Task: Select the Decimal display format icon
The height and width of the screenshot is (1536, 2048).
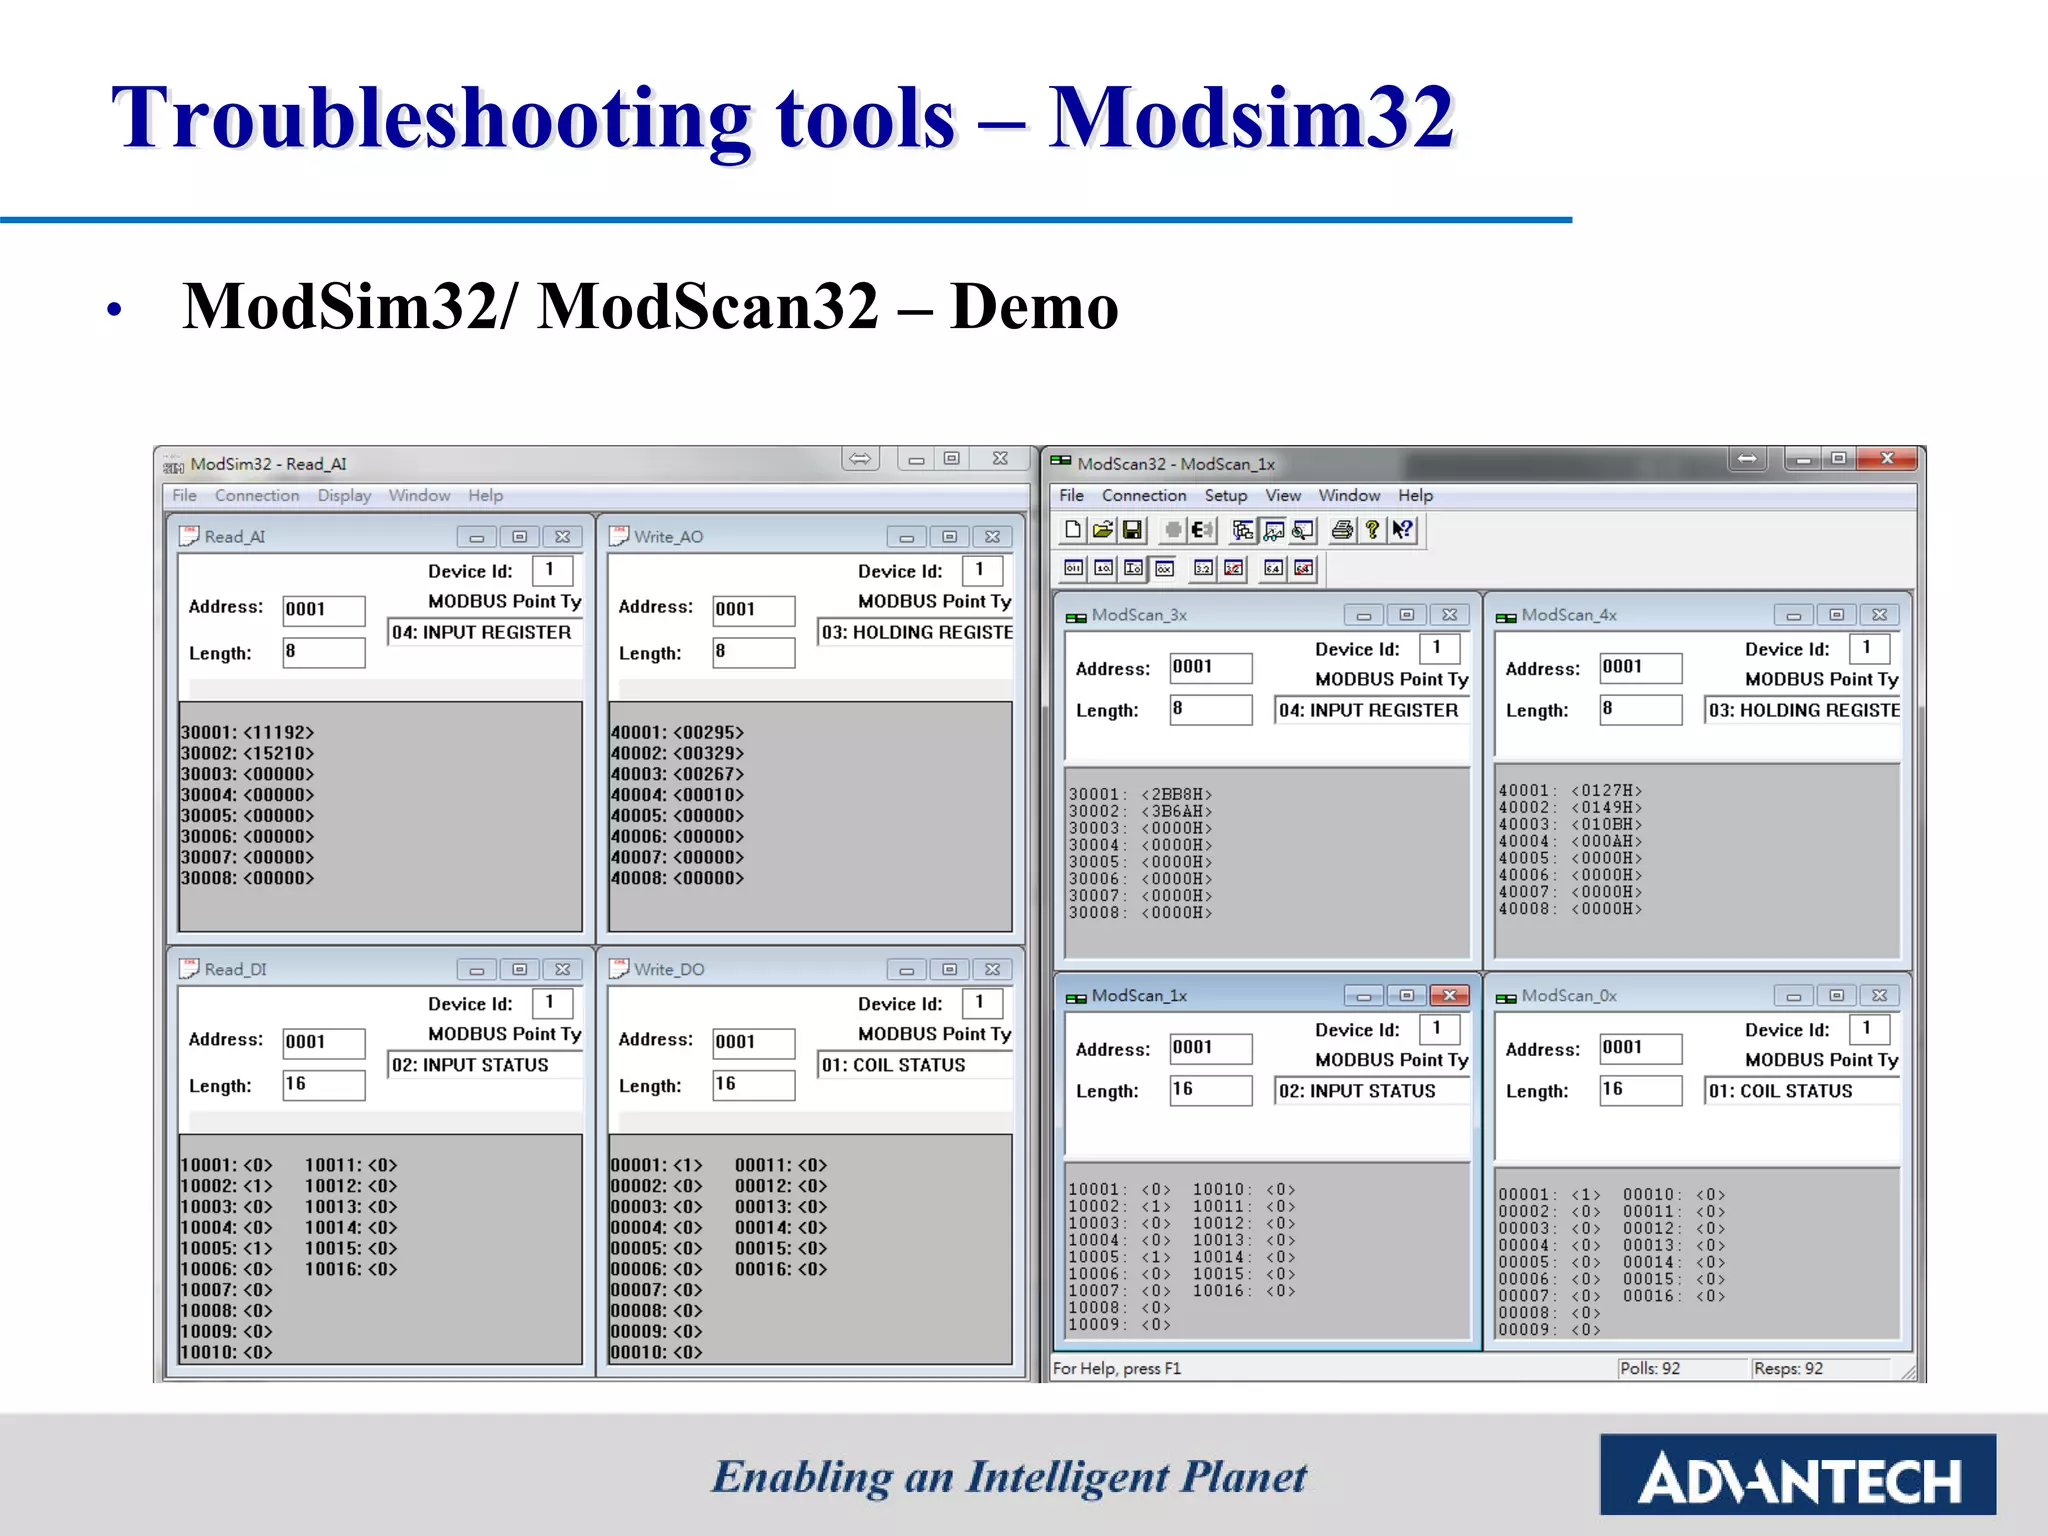Action: click(1103, 568)
